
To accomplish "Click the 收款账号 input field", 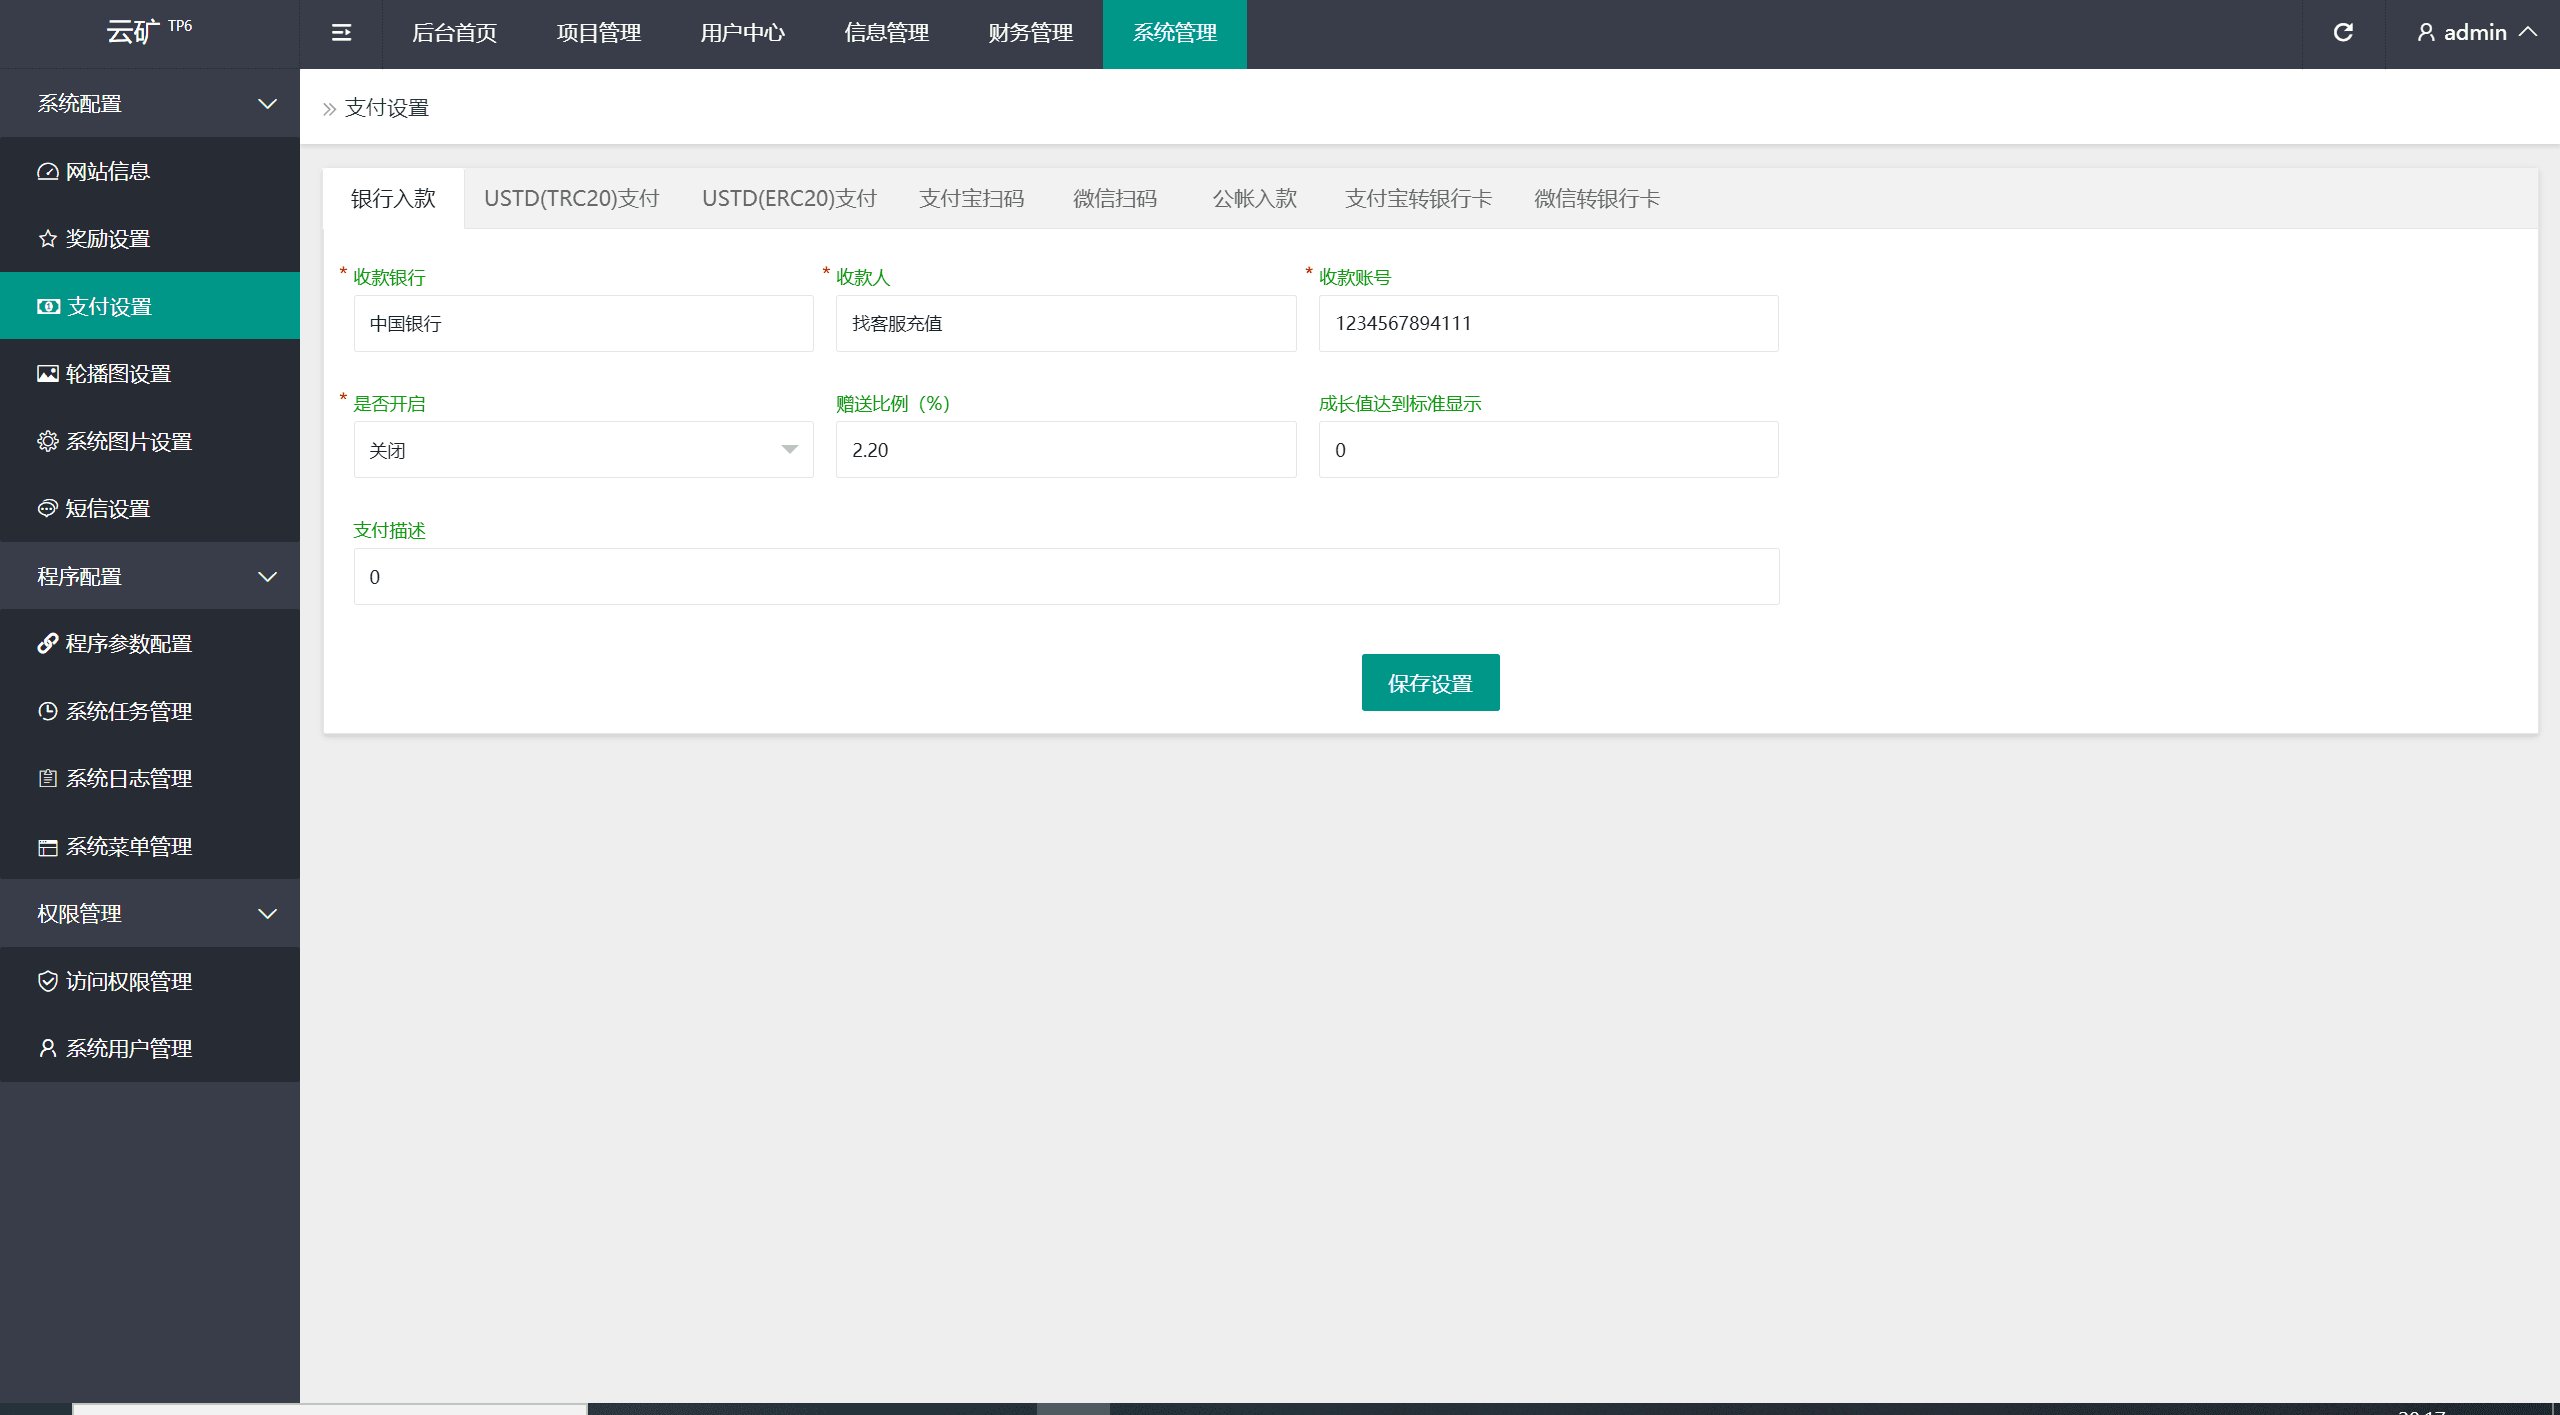I will tap(1547, 323).
